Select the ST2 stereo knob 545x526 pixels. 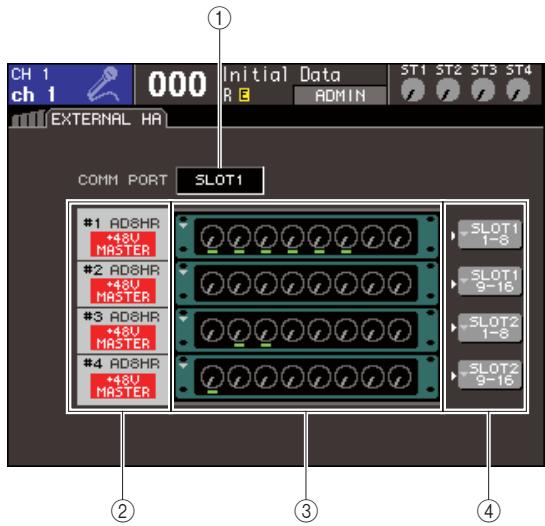click(448, 90)
